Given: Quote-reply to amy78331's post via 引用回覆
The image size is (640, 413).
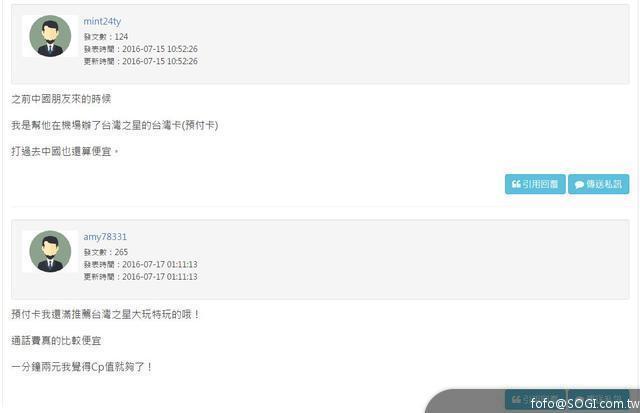Looking at the screenshot, I should [x=535, y=399].
